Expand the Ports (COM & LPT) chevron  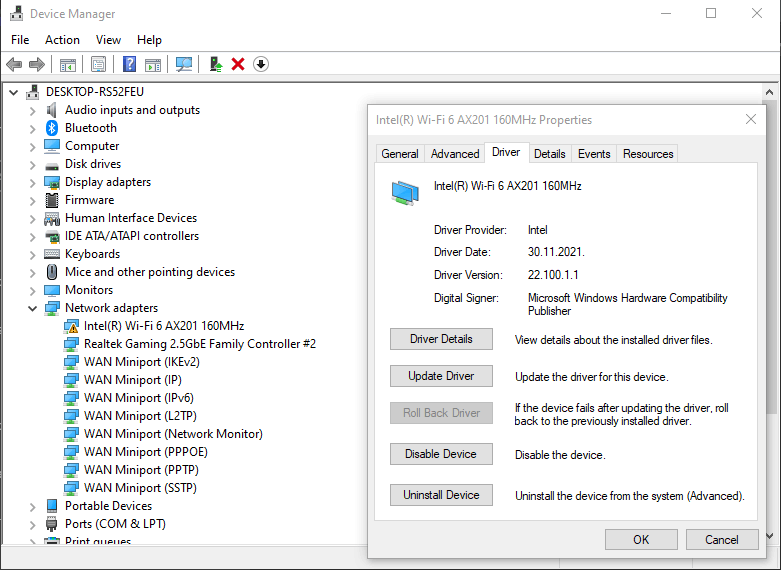32,524
